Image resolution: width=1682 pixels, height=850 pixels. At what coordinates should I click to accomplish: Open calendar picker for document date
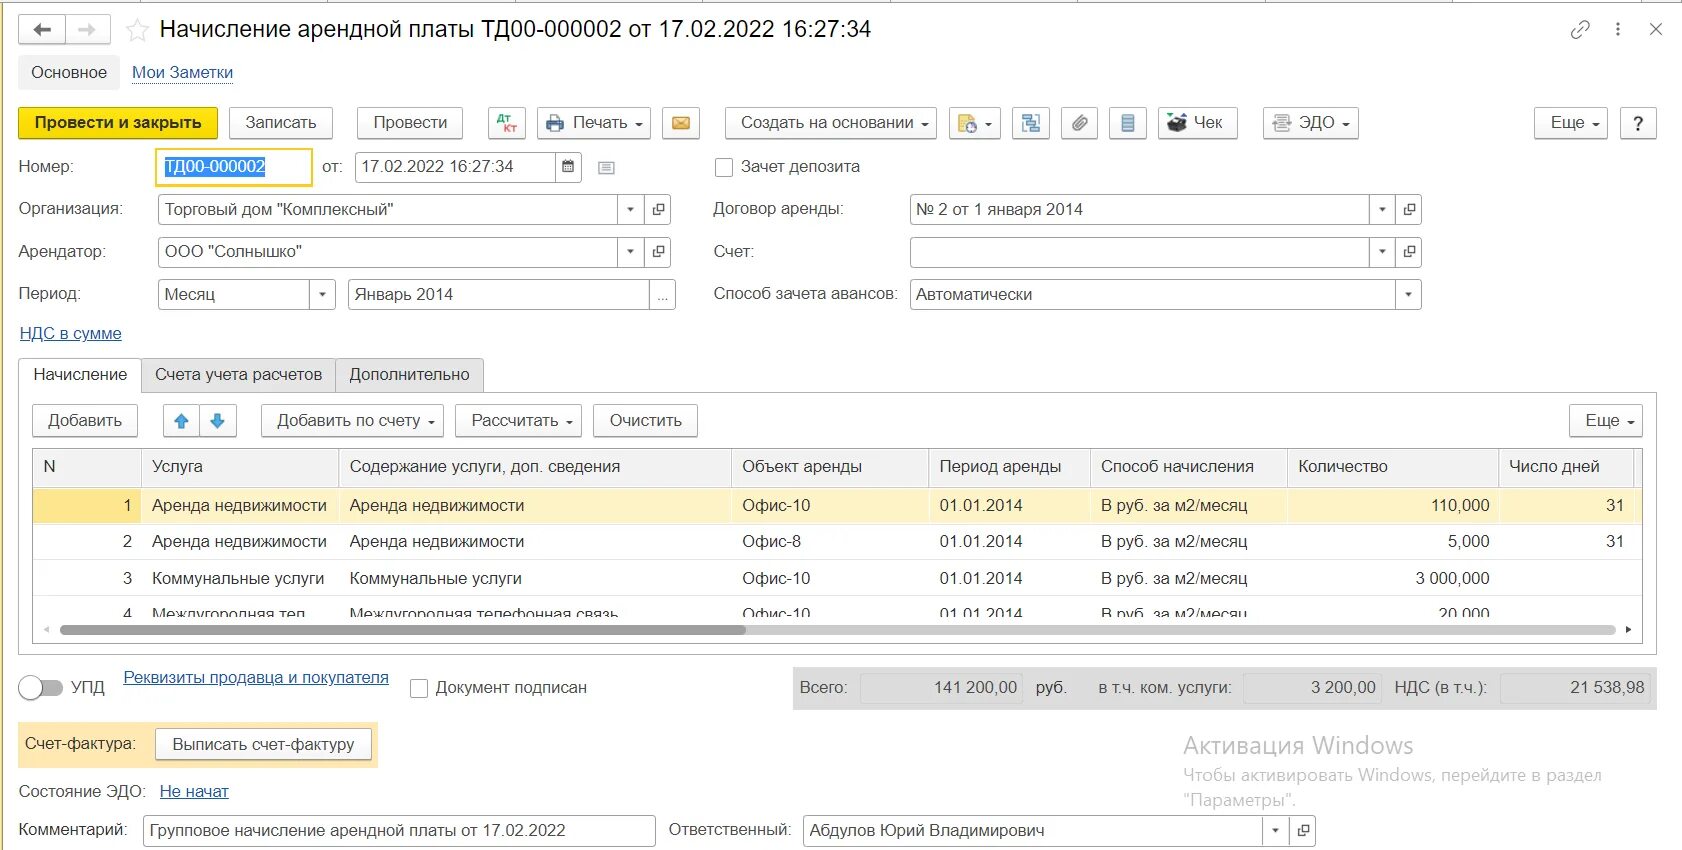[568, 167]
